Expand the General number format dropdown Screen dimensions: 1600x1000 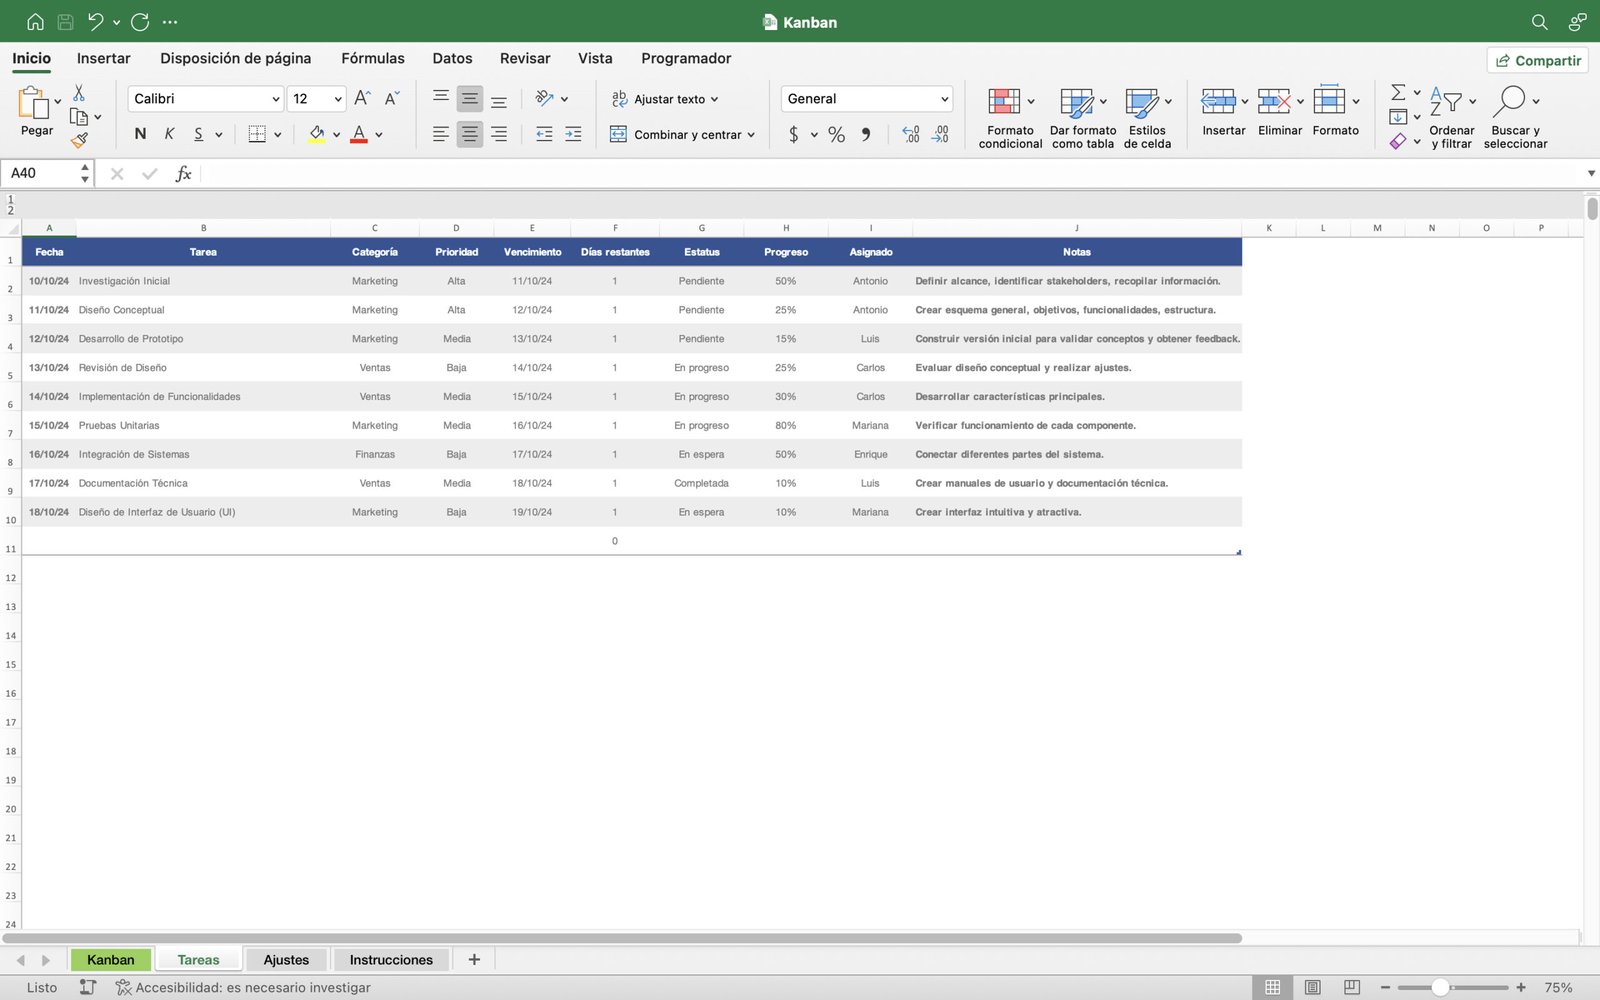(x=944, y=99)
